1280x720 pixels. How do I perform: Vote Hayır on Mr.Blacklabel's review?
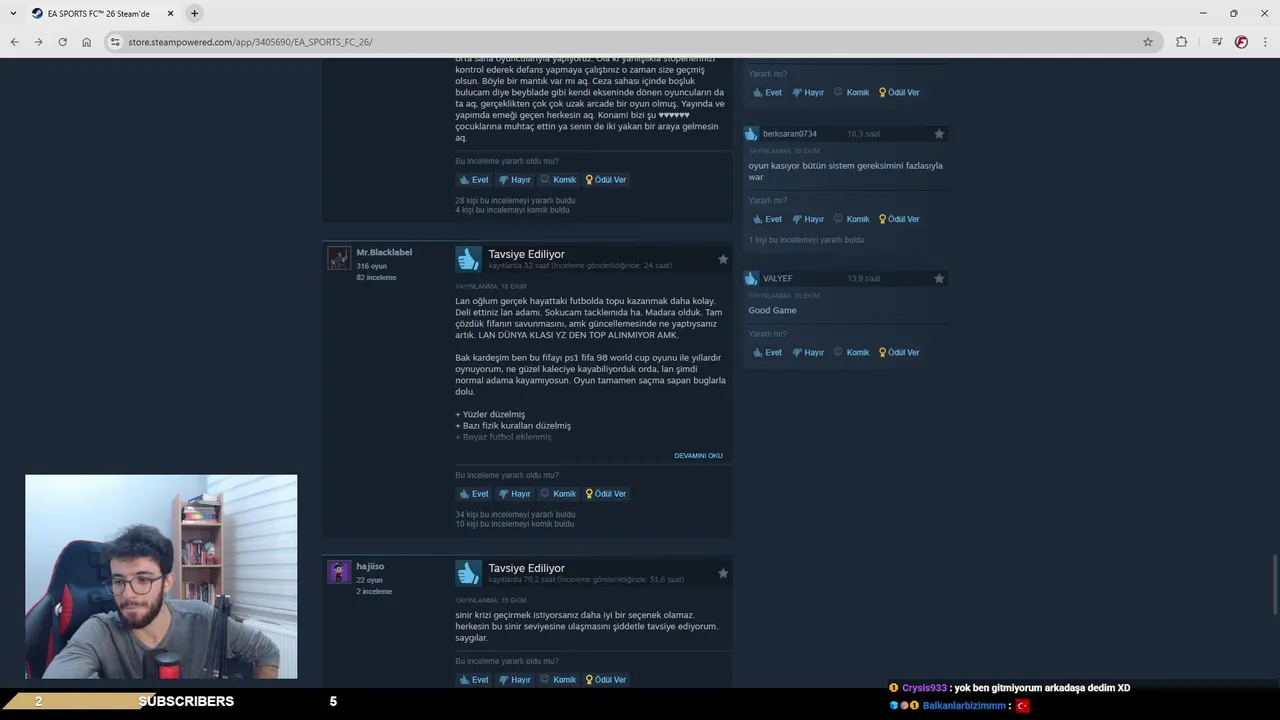515,494
